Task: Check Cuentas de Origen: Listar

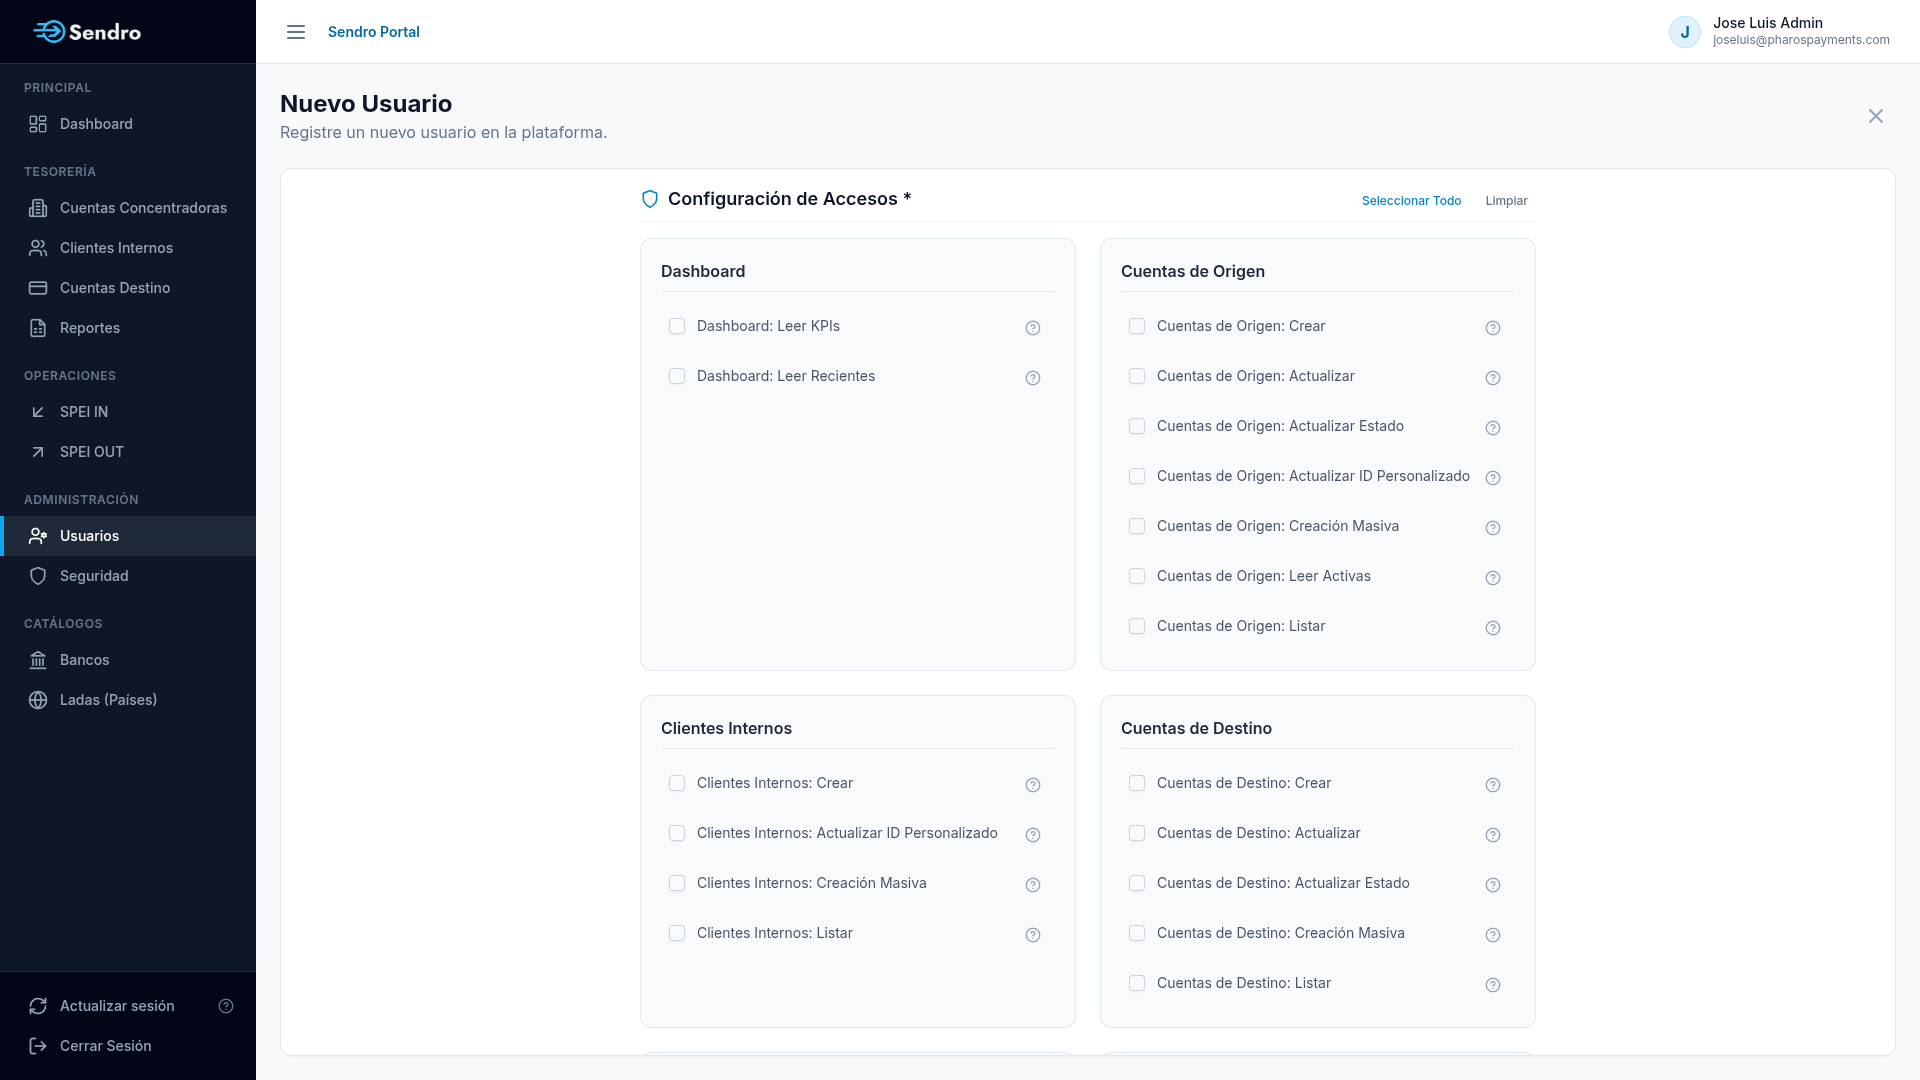Action: click(1137, 626)
